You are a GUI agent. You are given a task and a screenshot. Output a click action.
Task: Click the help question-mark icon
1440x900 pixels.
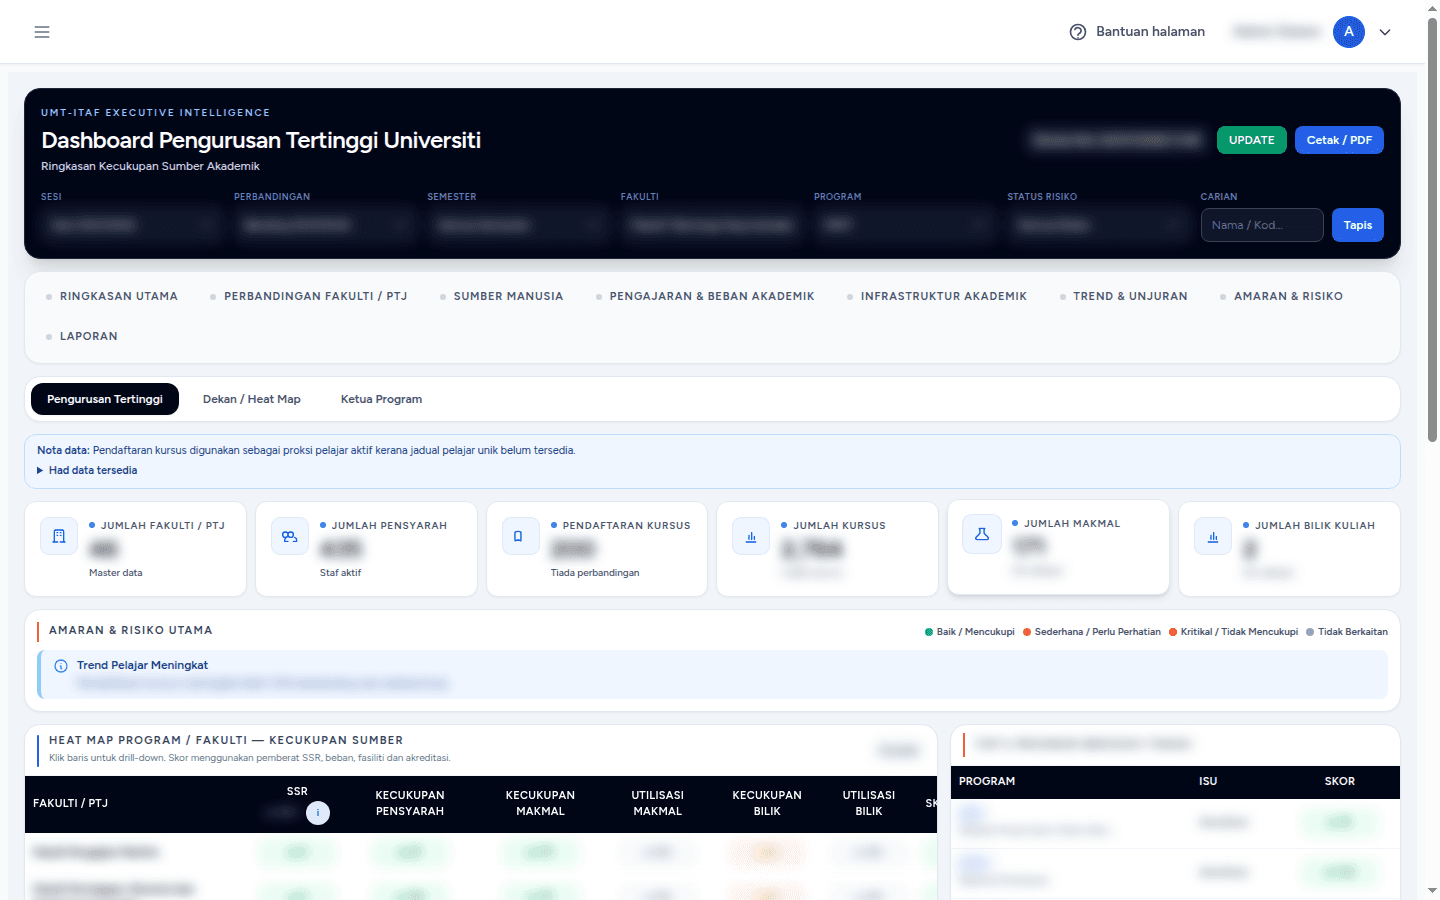[1078, 32]
